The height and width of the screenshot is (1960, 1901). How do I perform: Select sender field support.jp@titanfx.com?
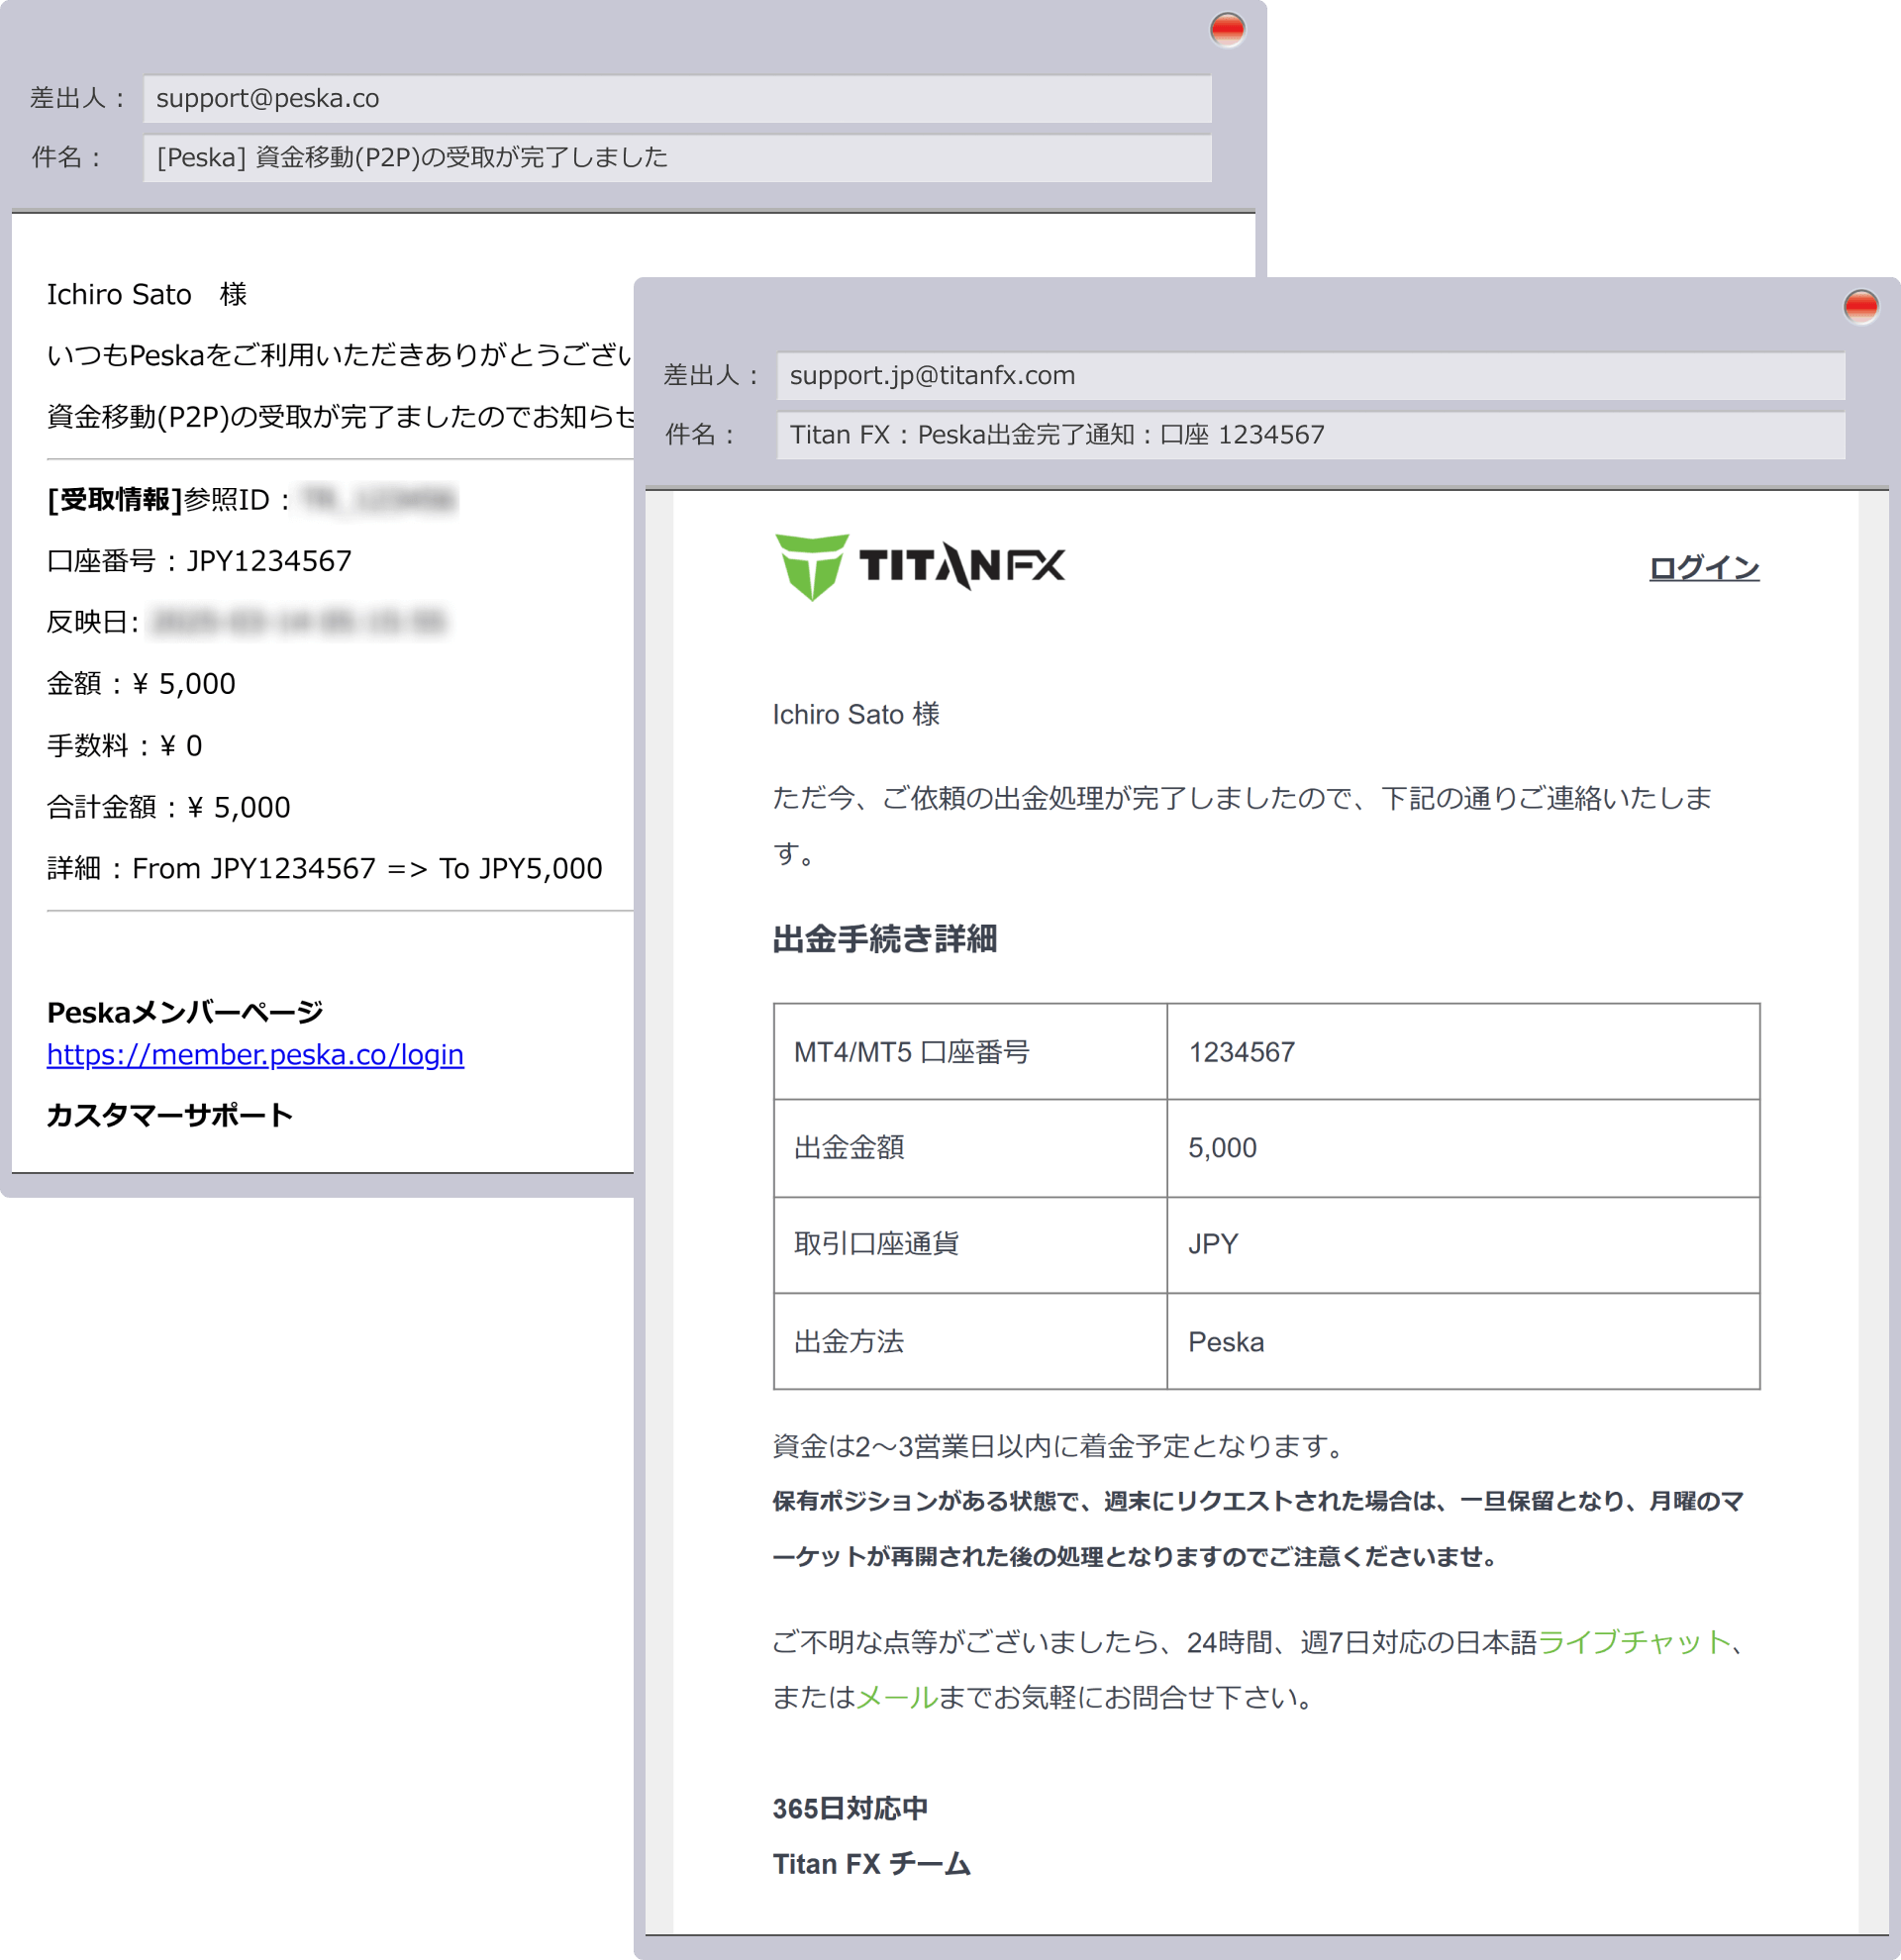(x=1311, y=375)
